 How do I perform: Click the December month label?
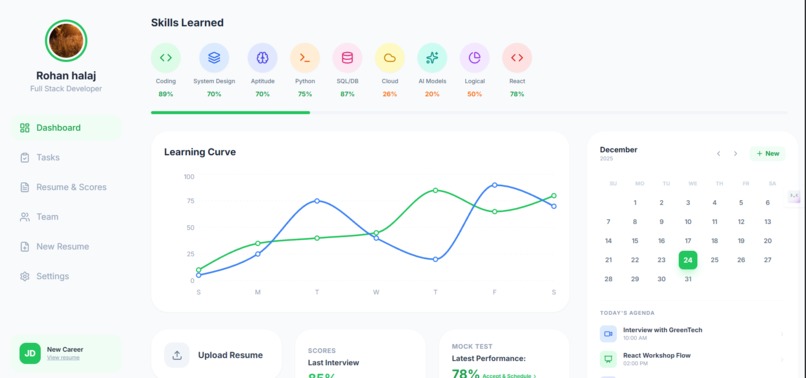pyautogui.click(x=618, y=150)
